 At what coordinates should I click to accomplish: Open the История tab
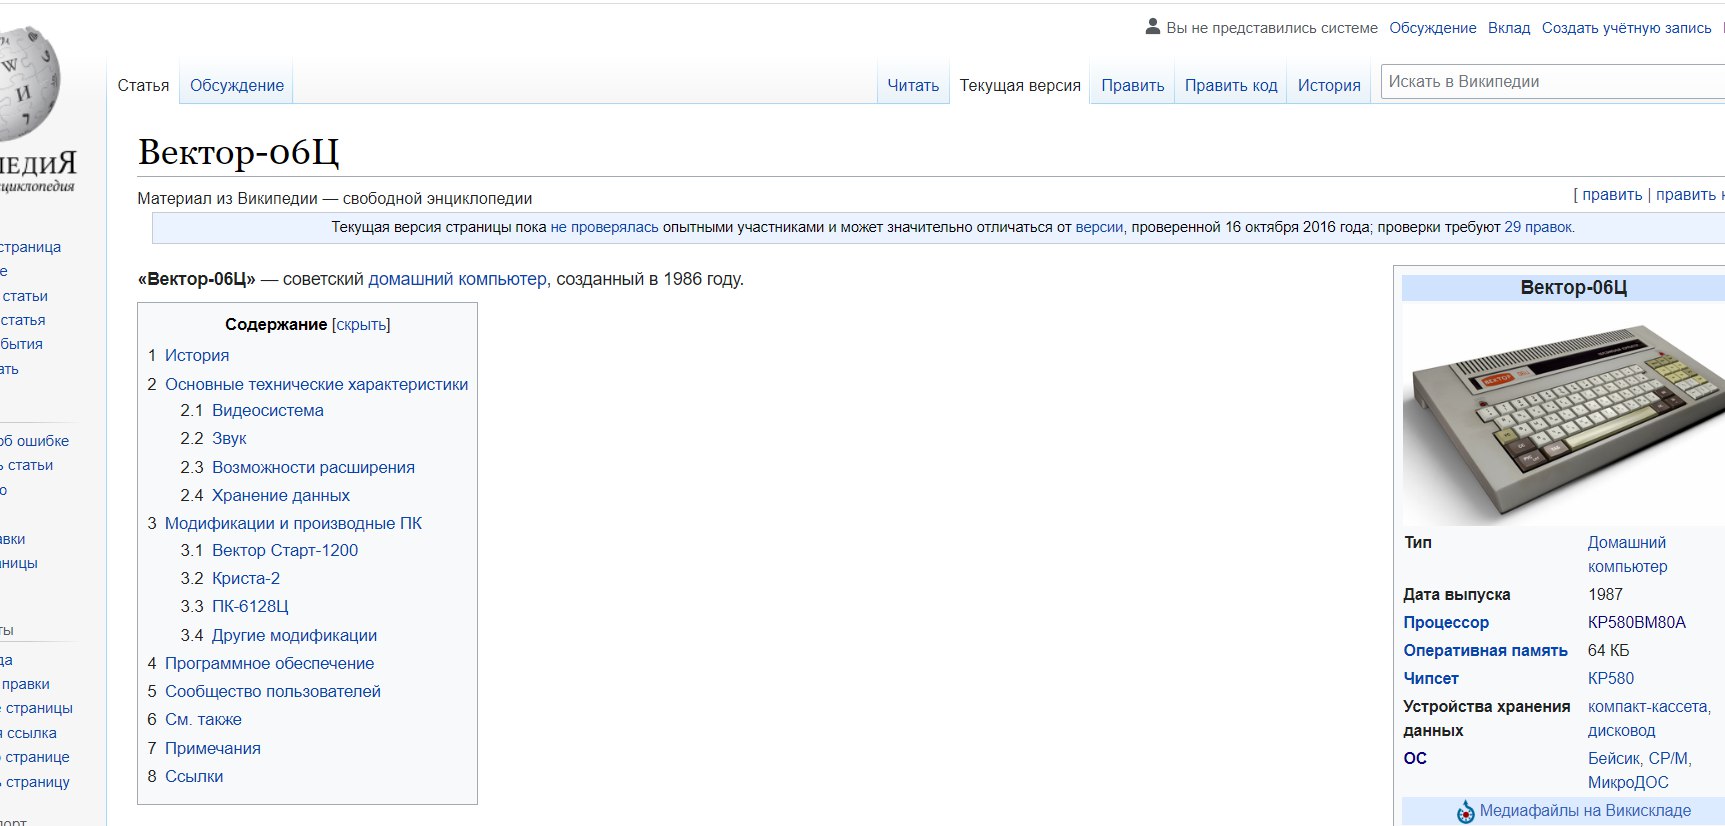click(1328, 86)
